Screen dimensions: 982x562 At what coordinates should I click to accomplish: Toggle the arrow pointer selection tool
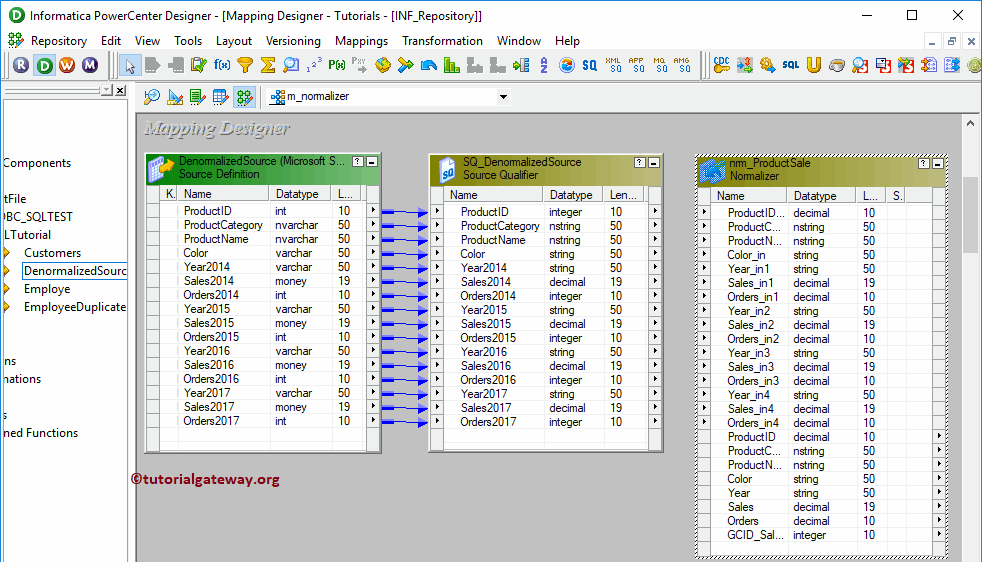point(129,65)
